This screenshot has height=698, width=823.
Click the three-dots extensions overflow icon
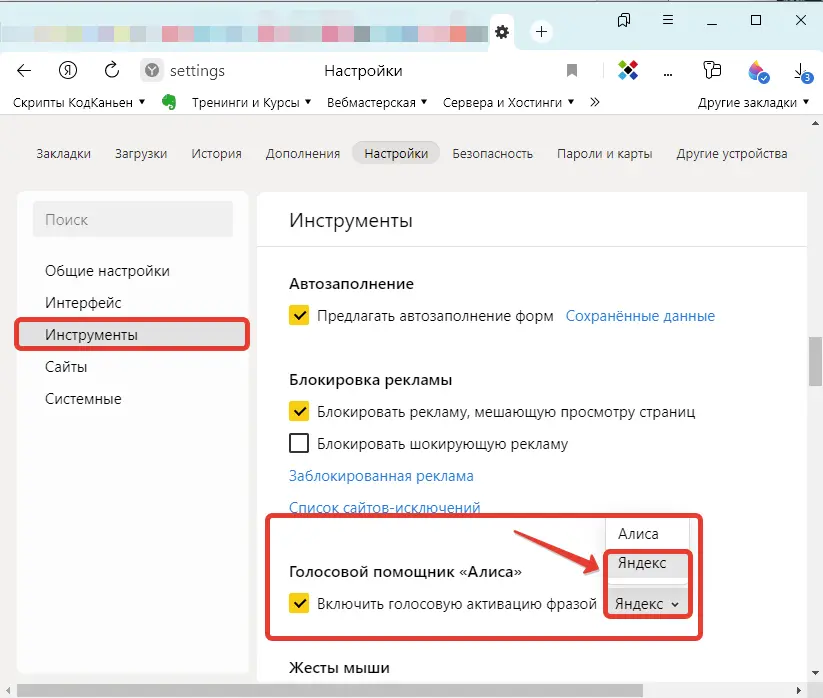pos(669,71)
